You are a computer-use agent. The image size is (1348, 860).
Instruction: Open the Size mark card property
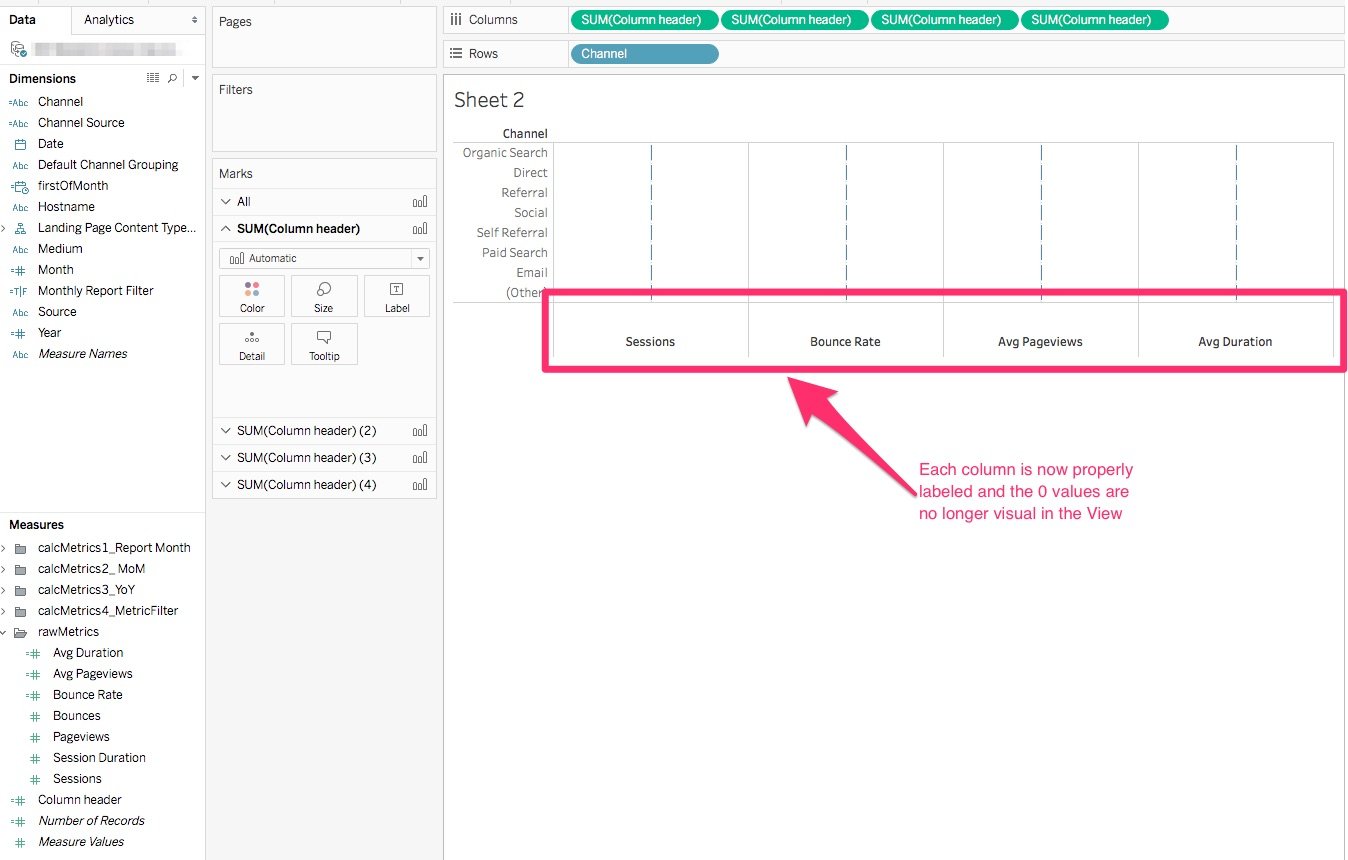[x=324, y=295]
